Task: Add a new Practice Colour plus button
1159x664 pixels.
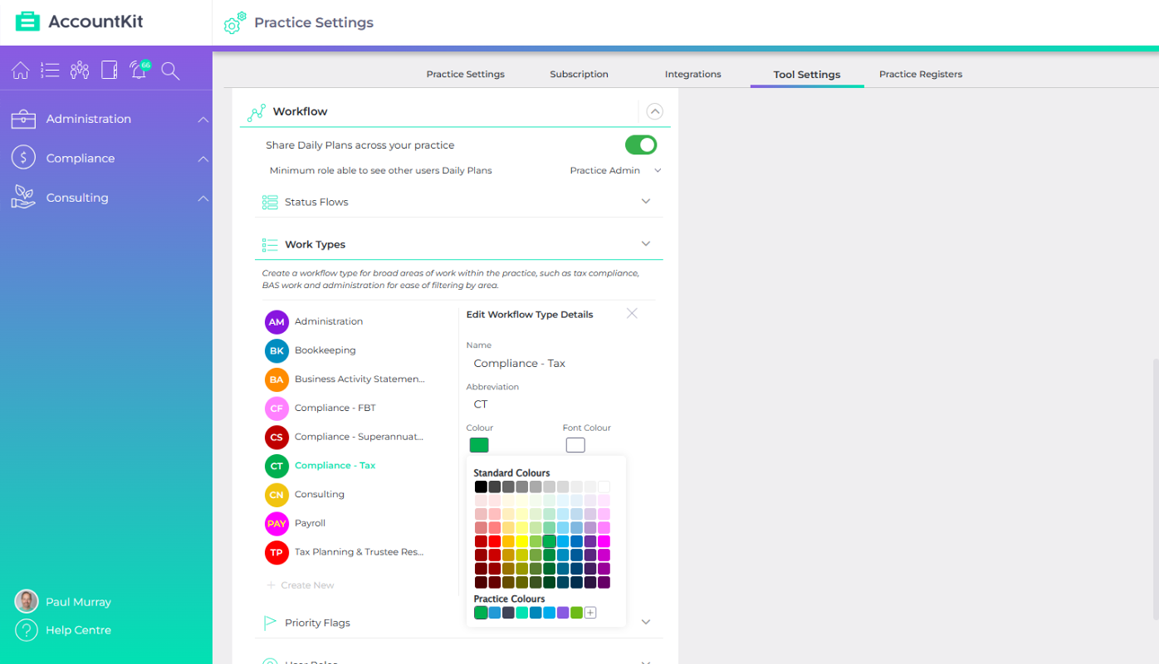Action: point(590,612)
